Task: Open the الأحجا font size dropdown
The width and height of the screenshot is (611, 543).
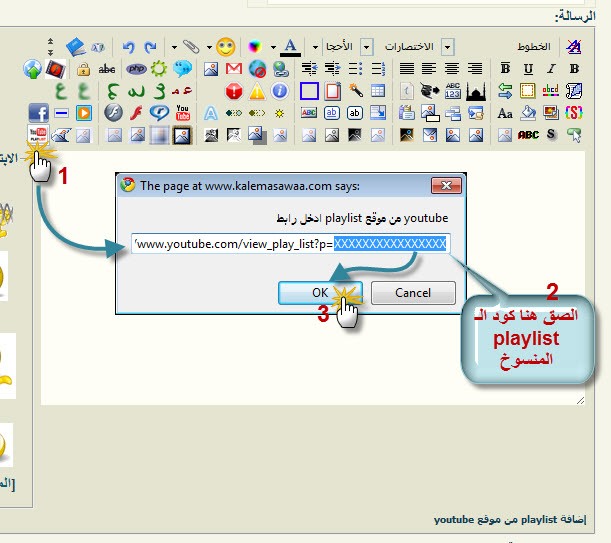Action: click(x=366, y=47)
